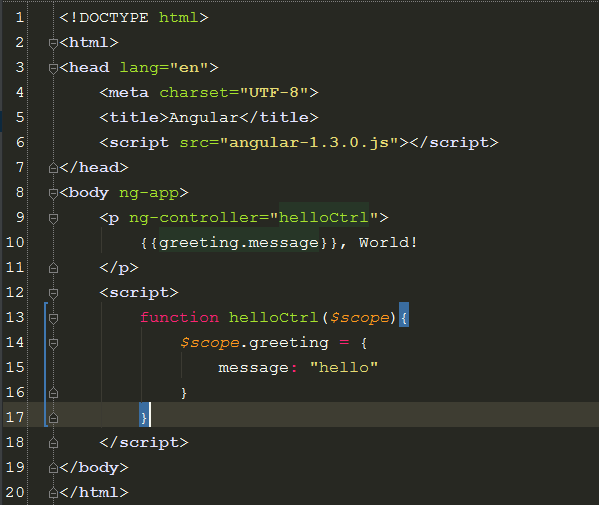Image resolution: width=599 pixels, height=505 pixels.
Task: Collapse the body ng-app fold on line 8
Action: 53,193
